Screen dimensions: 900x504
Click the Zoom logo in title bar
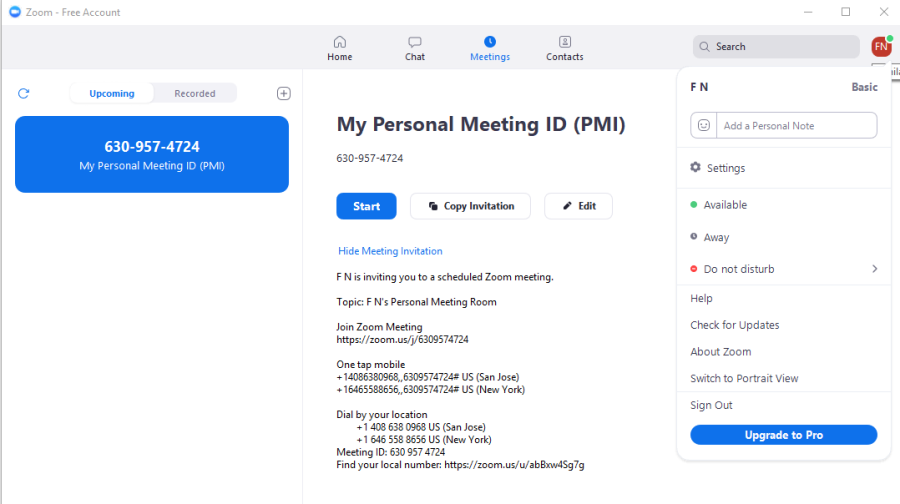coord(15,12)
